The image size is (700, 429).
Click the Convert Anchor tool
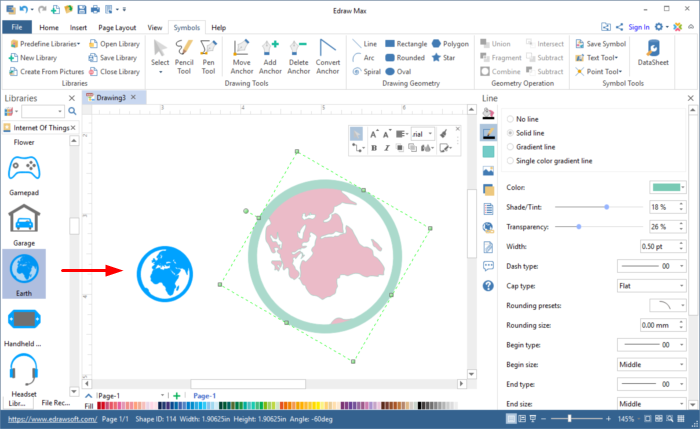(328, 57)
